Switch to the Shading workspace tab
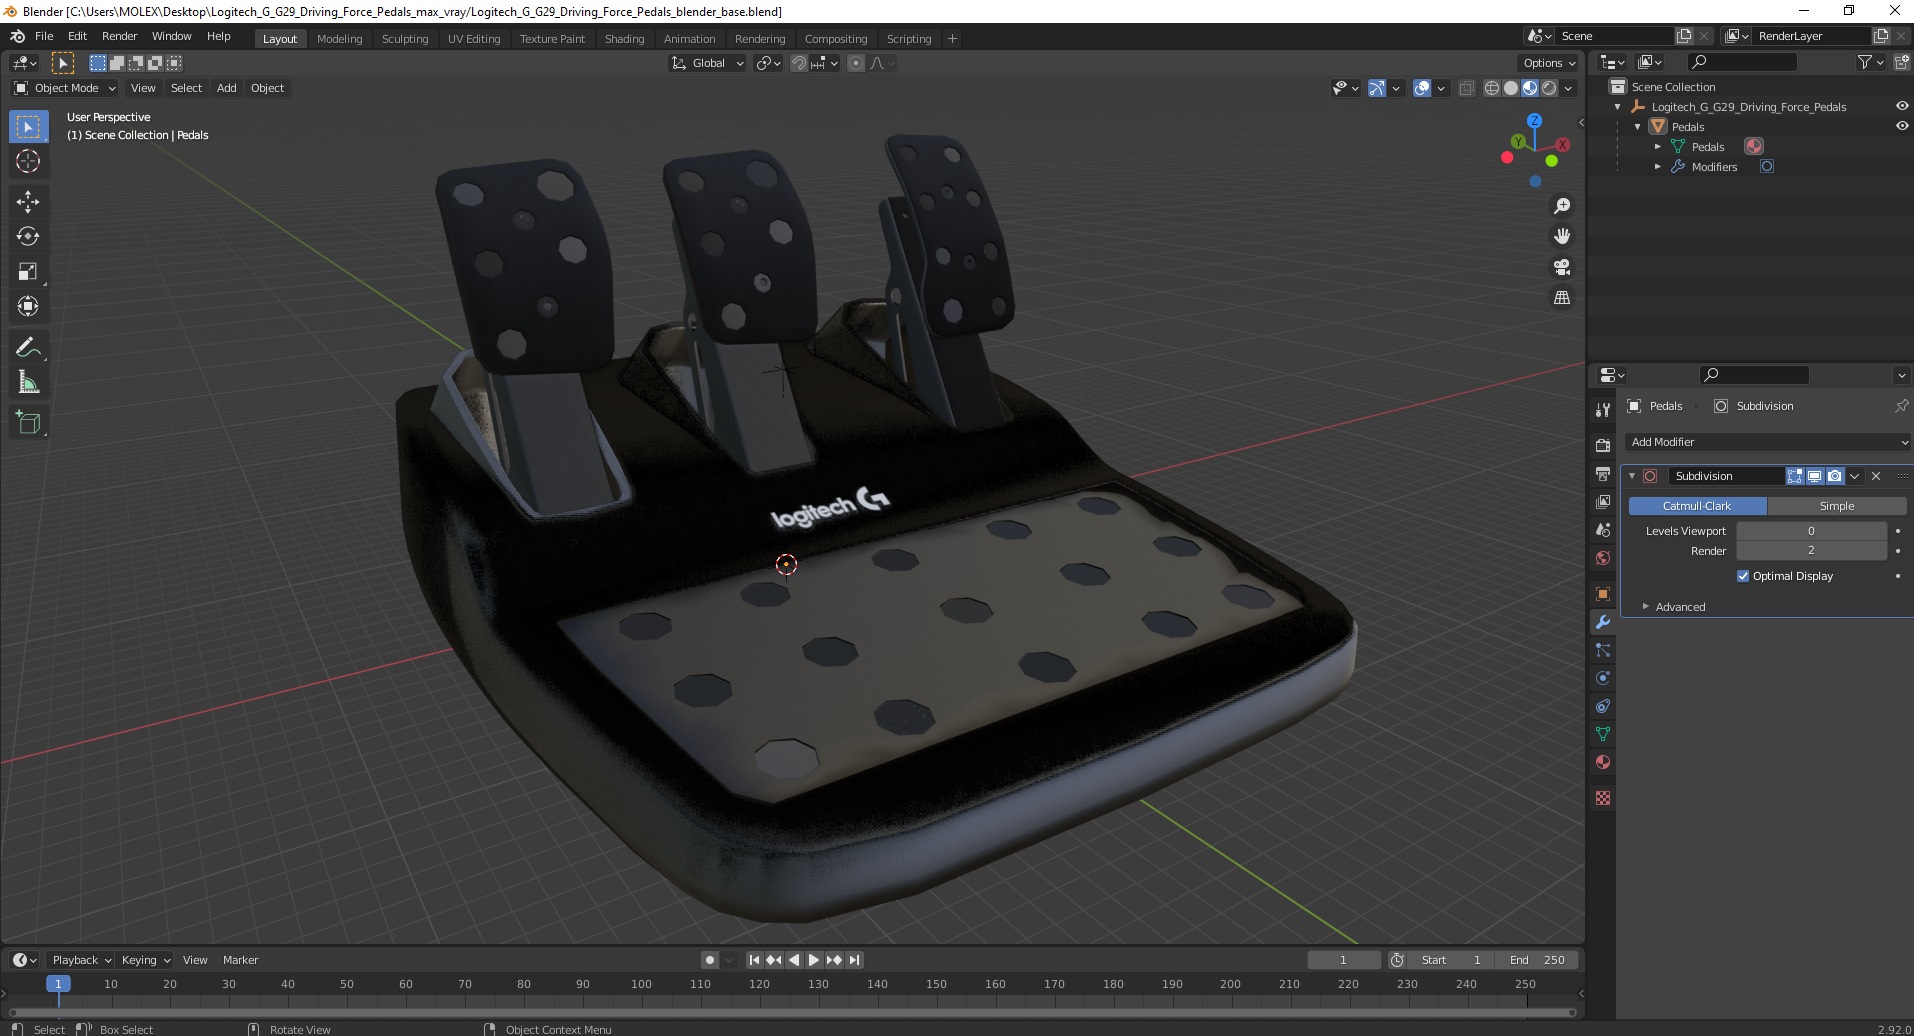This screenshot has width=1914, height=1036. [624, 39]
